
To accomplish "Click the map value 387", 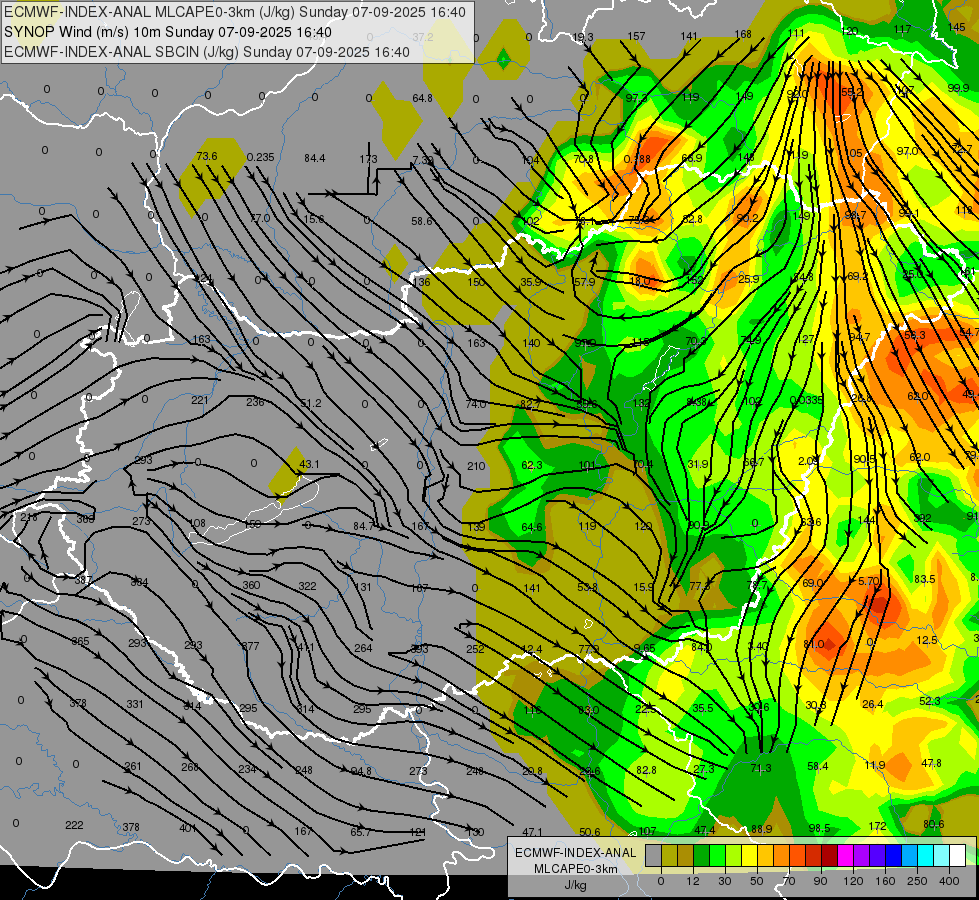I will click(x=83, y=580).
